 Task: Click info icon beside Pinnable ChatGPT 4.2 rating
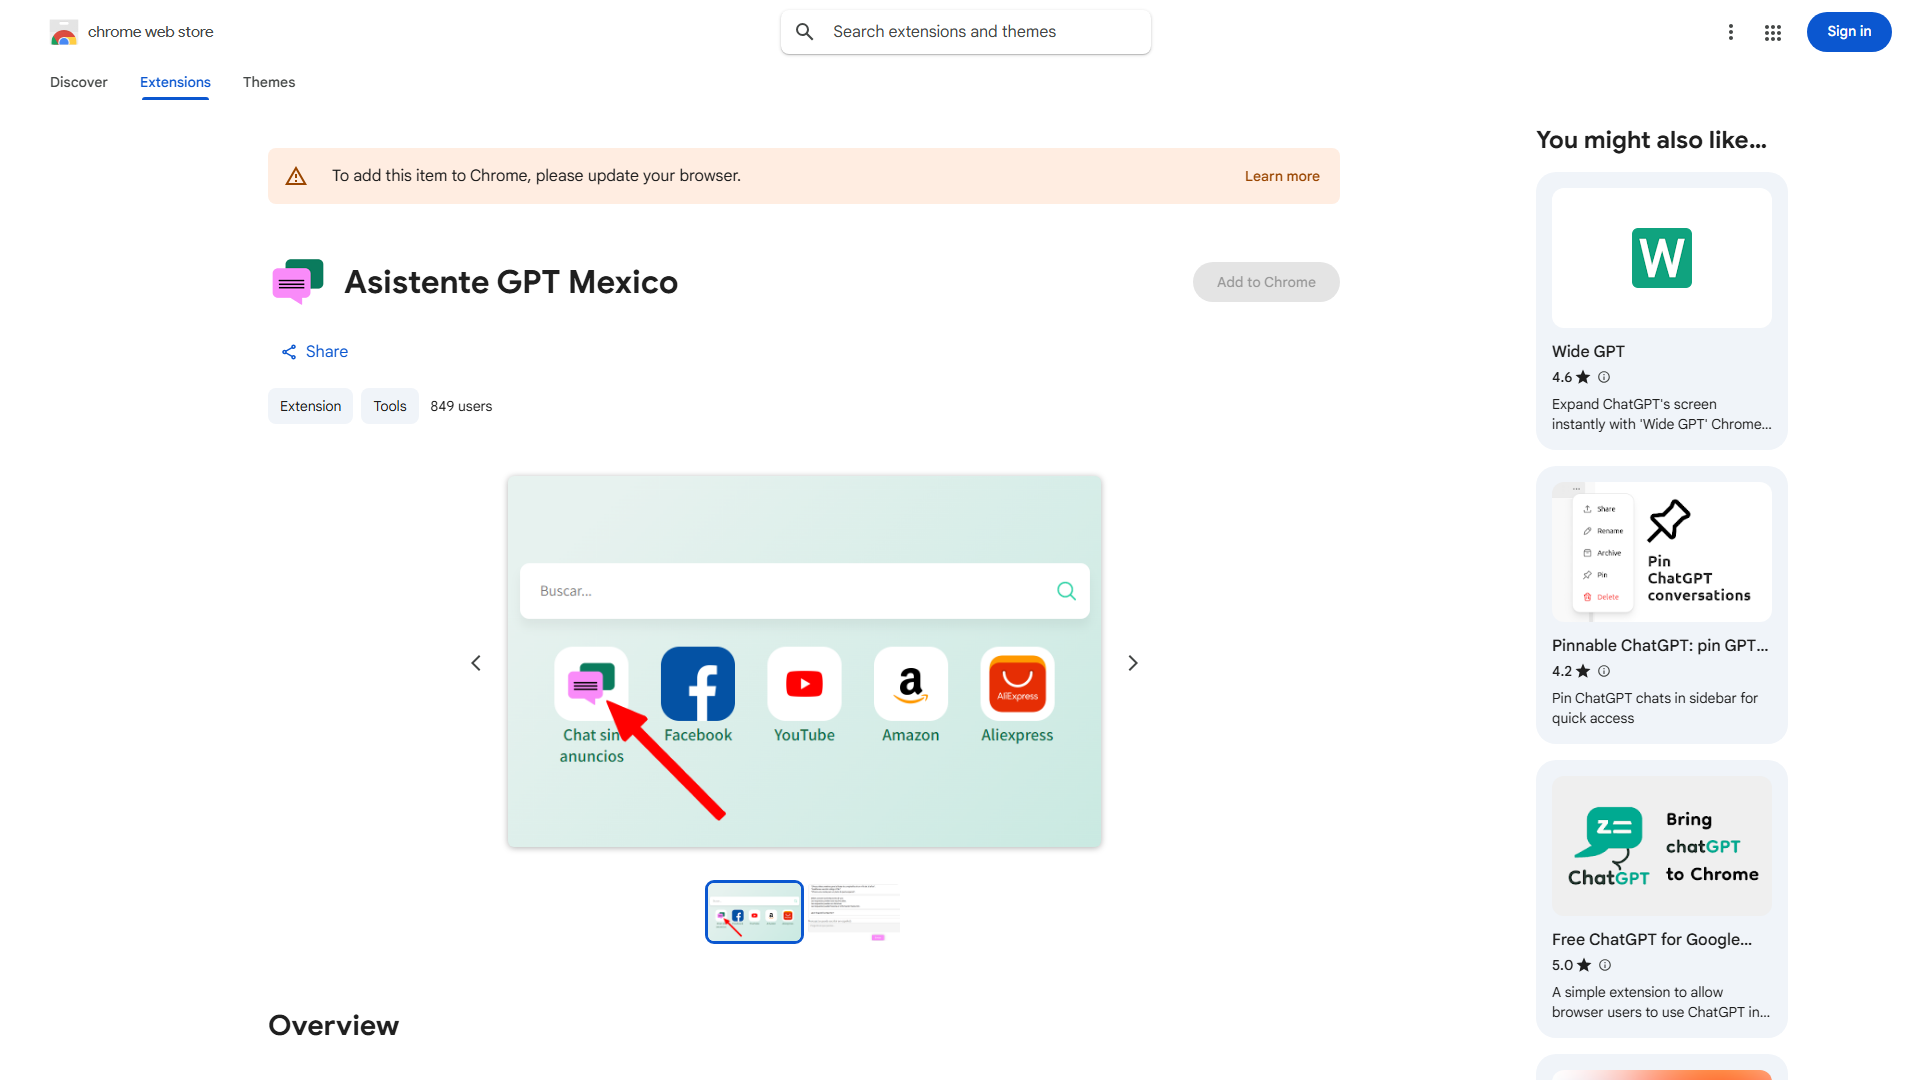[1604, 671]
